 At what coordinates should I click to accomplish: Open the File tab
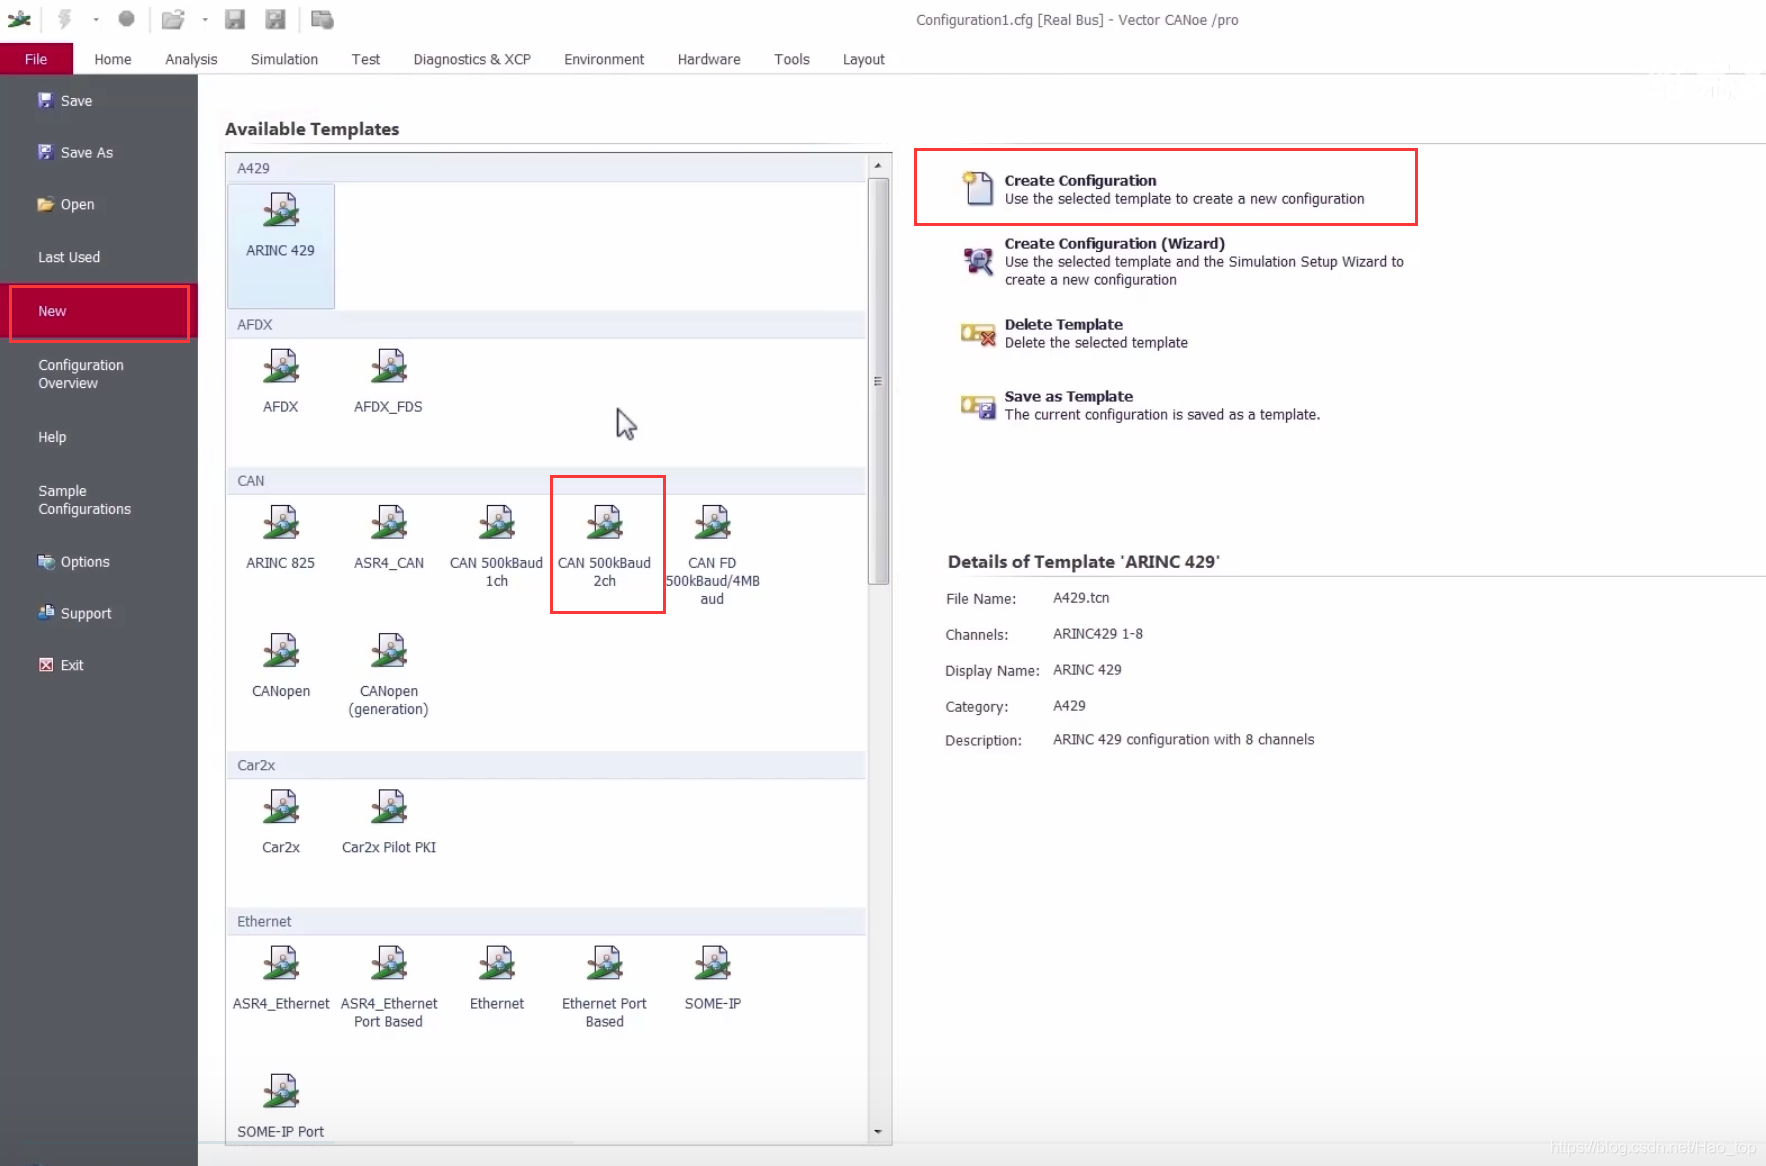click(x=36, y=59)
